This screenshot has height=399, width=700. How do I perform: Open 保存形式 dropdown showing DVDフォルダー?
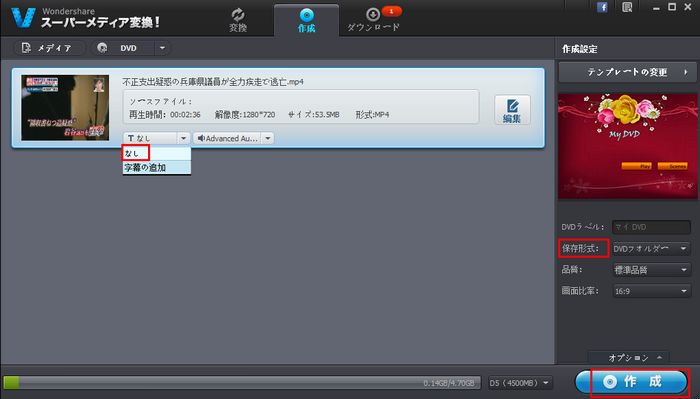pyautogui.click(x=651, y=249)
